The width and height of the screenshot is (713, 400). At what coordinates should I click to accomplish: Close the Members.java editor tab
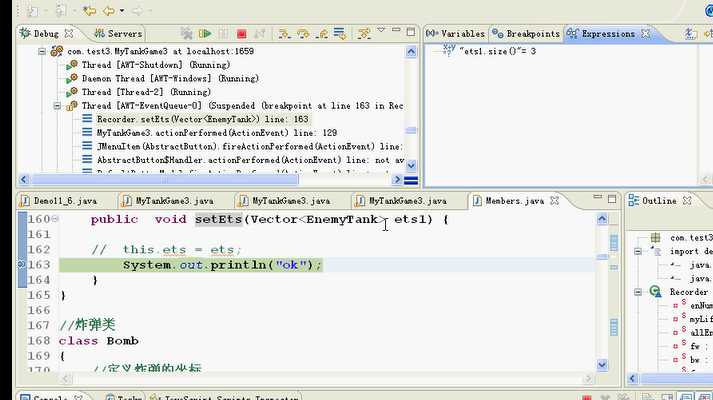click(554, 200)
